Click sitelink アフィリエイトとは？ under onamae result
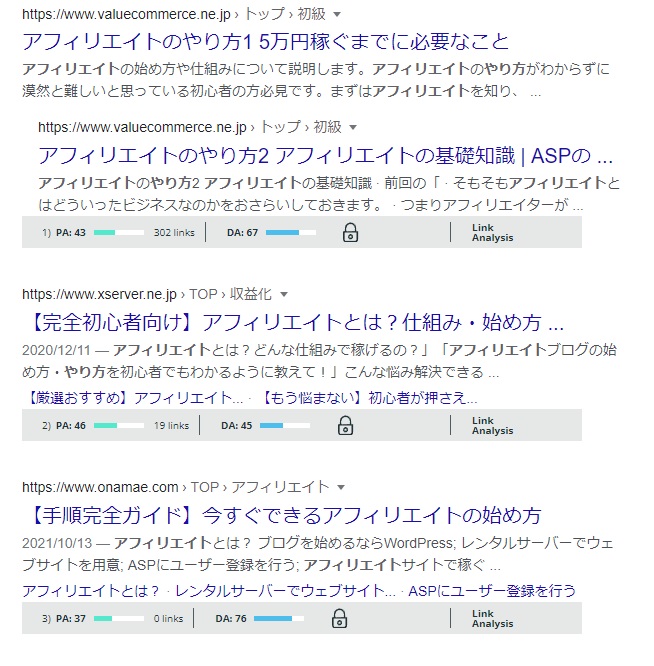Image resolution: width=654 pixels, height=666 pixels. pyautogui.click(x=91, y=591)
